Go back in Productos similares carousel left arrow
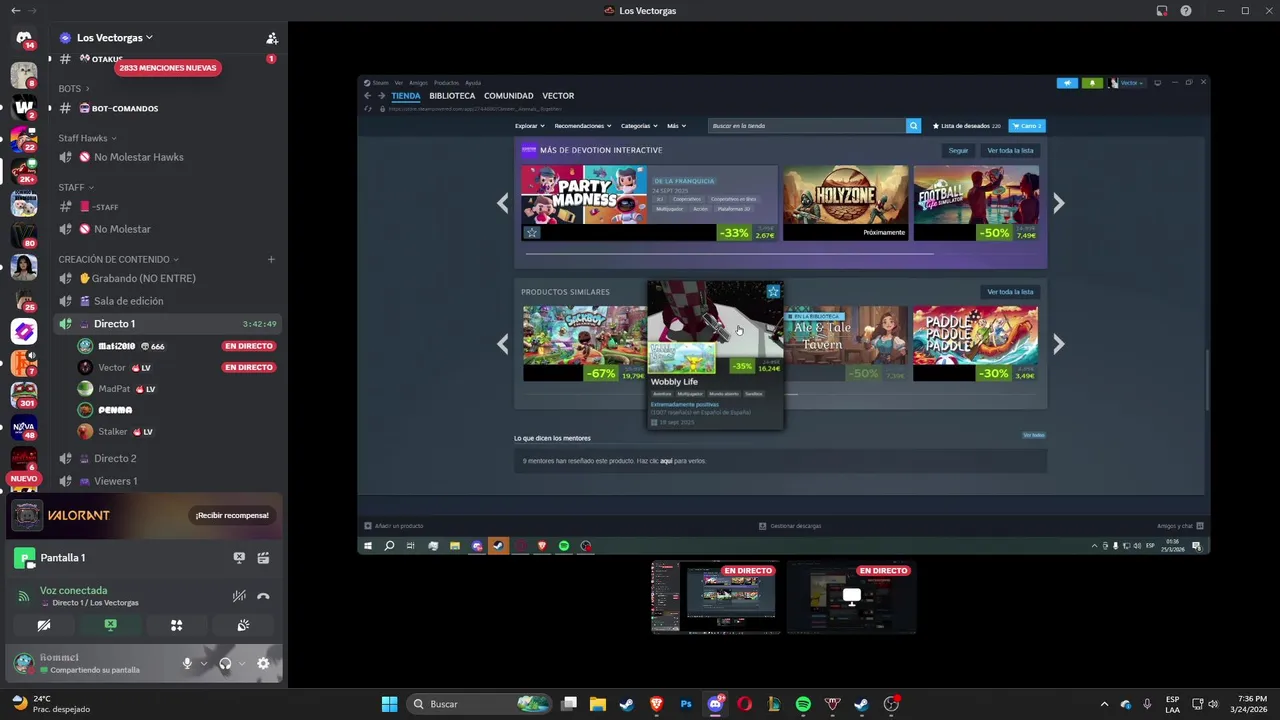1280x720 pixels. coord(503,344)
